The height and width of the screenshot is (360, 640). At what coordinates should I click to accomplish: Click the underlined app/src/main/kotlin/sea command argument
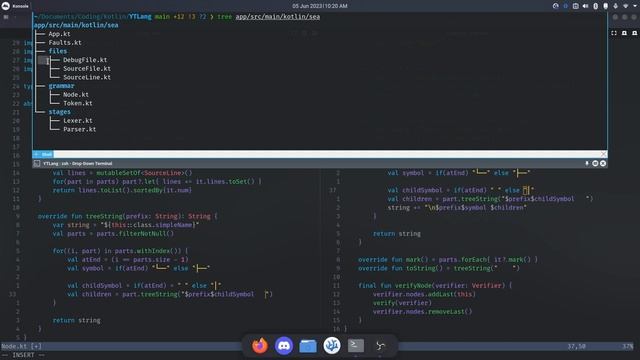(x=278, y=17)
